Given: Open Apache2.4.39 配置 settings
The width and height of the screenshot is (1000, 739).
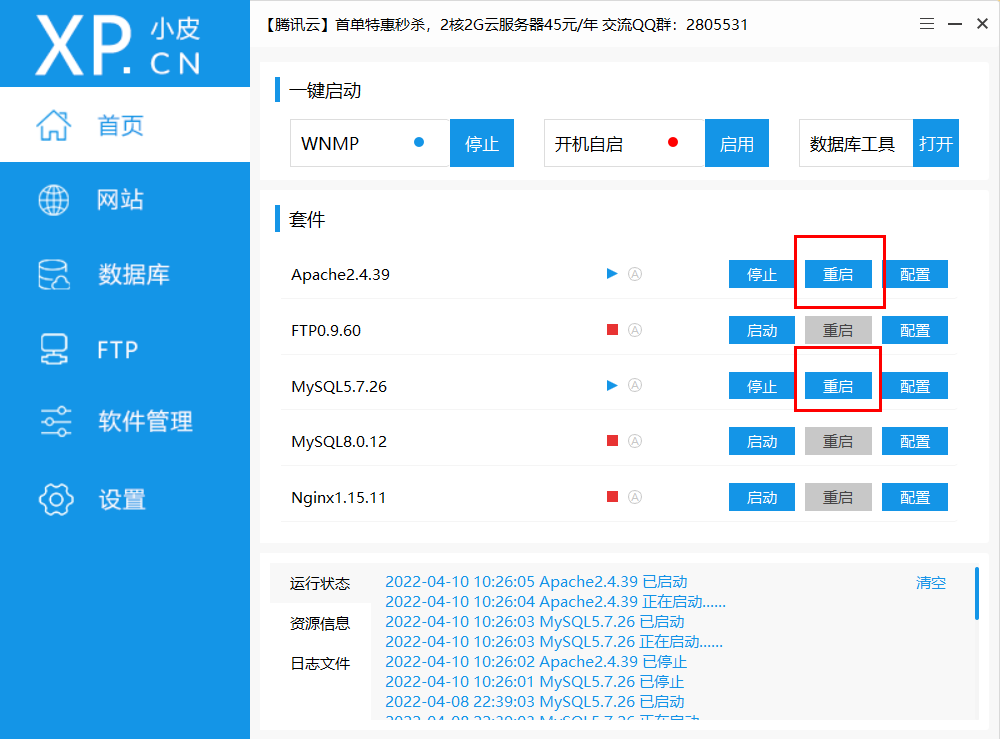Looking at the screenshot, I should [915, 274].
